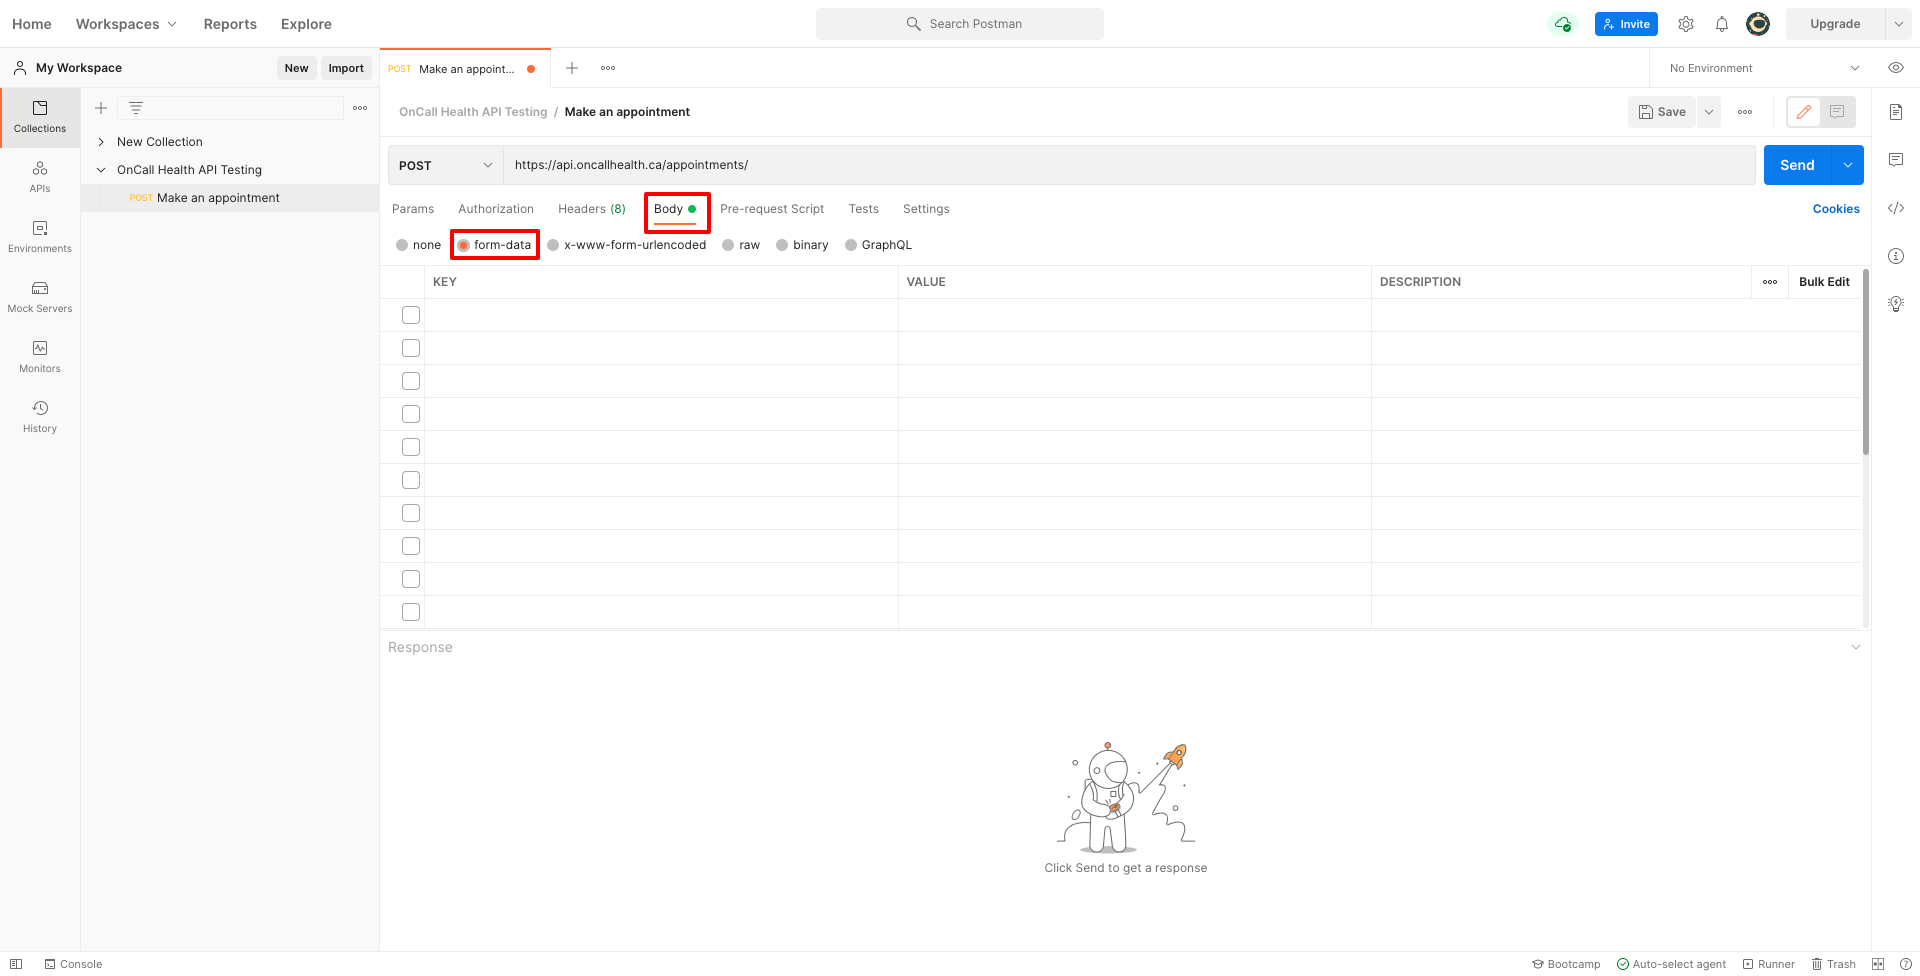Switch to the Pre-request Script tab
The image size is (1920, 976).
pos(772,209)
